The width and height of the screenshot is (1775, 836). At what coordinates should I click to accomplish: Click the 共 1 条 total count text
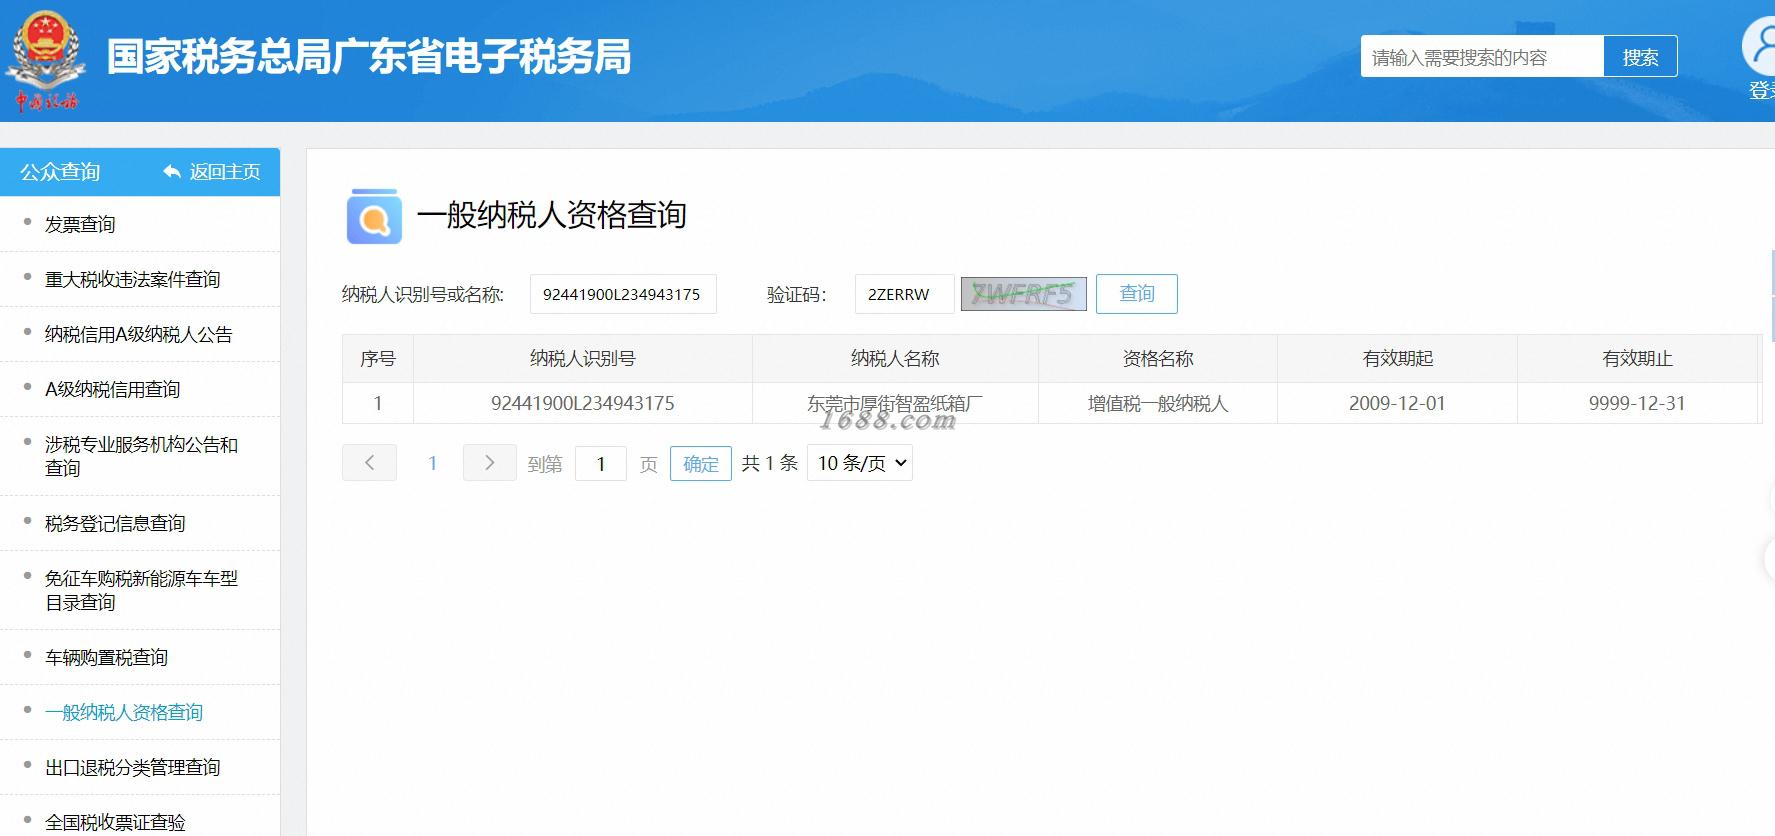coord(770,463)
